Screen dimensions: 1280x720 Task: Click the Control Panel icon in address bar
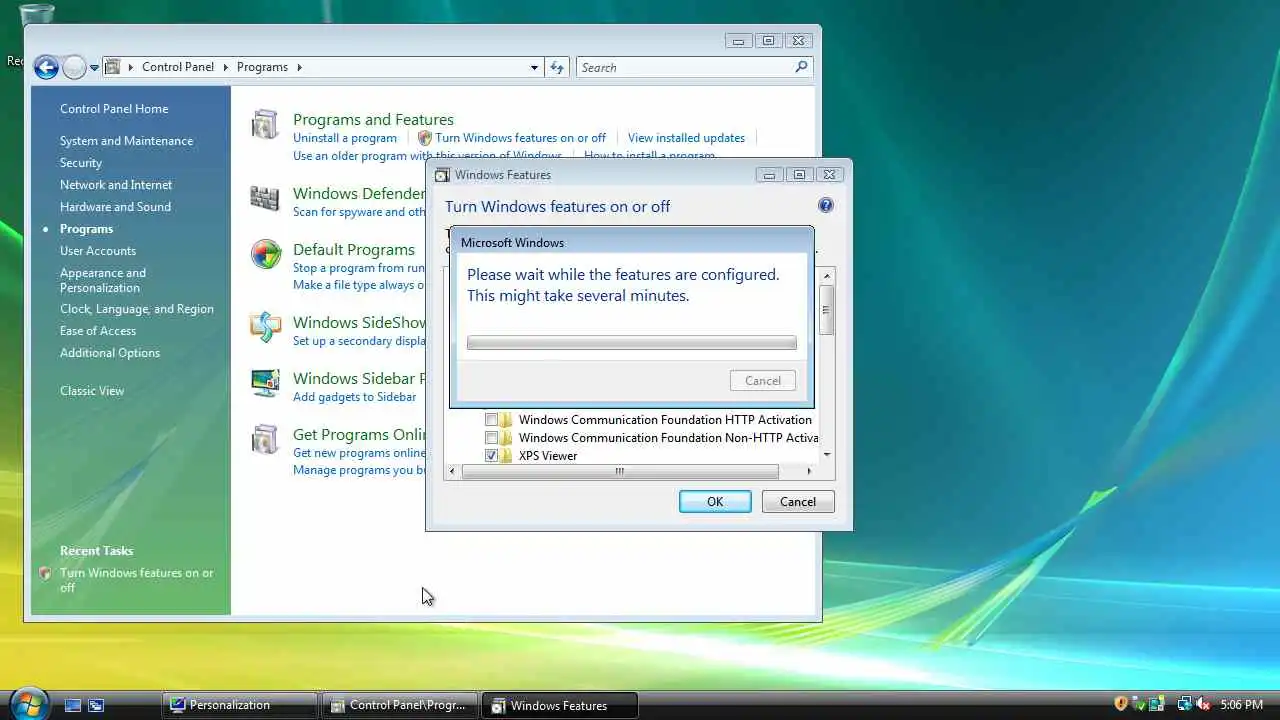click(113, 67)
